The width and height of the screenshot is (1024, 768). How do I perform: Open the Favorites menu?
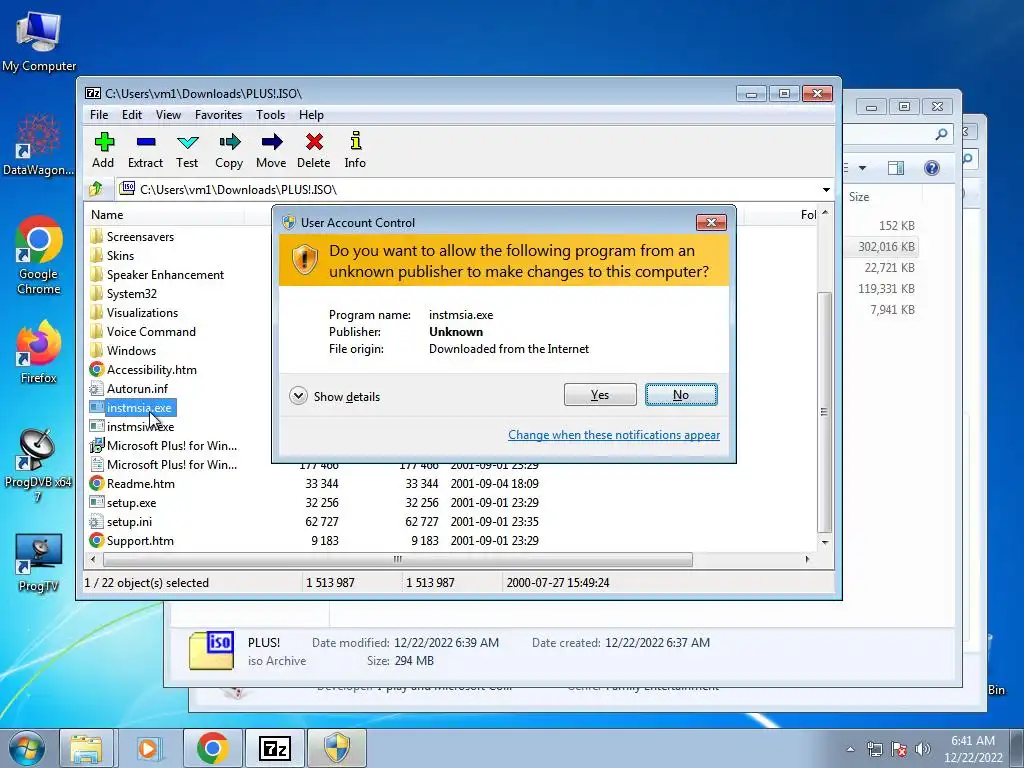(218, 115)
